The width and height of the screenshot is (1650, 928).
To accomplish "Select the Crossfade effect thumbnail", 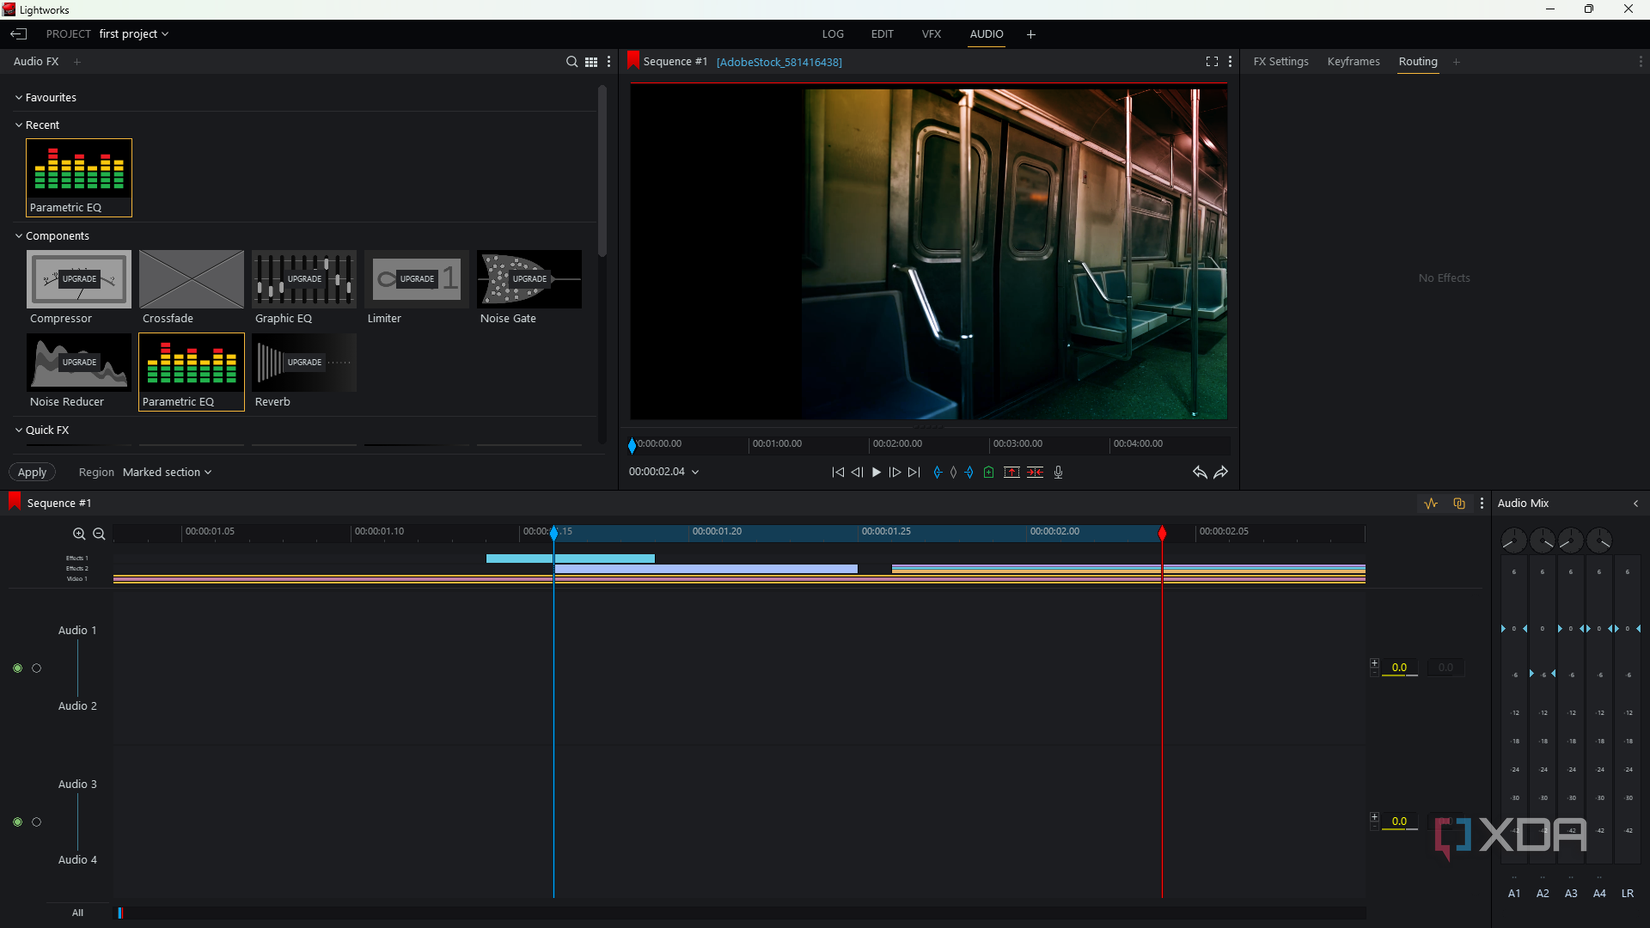I will 191,279.
